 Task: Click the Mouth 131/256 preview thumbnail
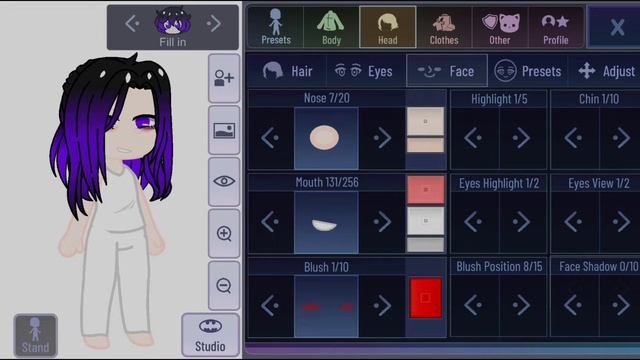point(326,222)
